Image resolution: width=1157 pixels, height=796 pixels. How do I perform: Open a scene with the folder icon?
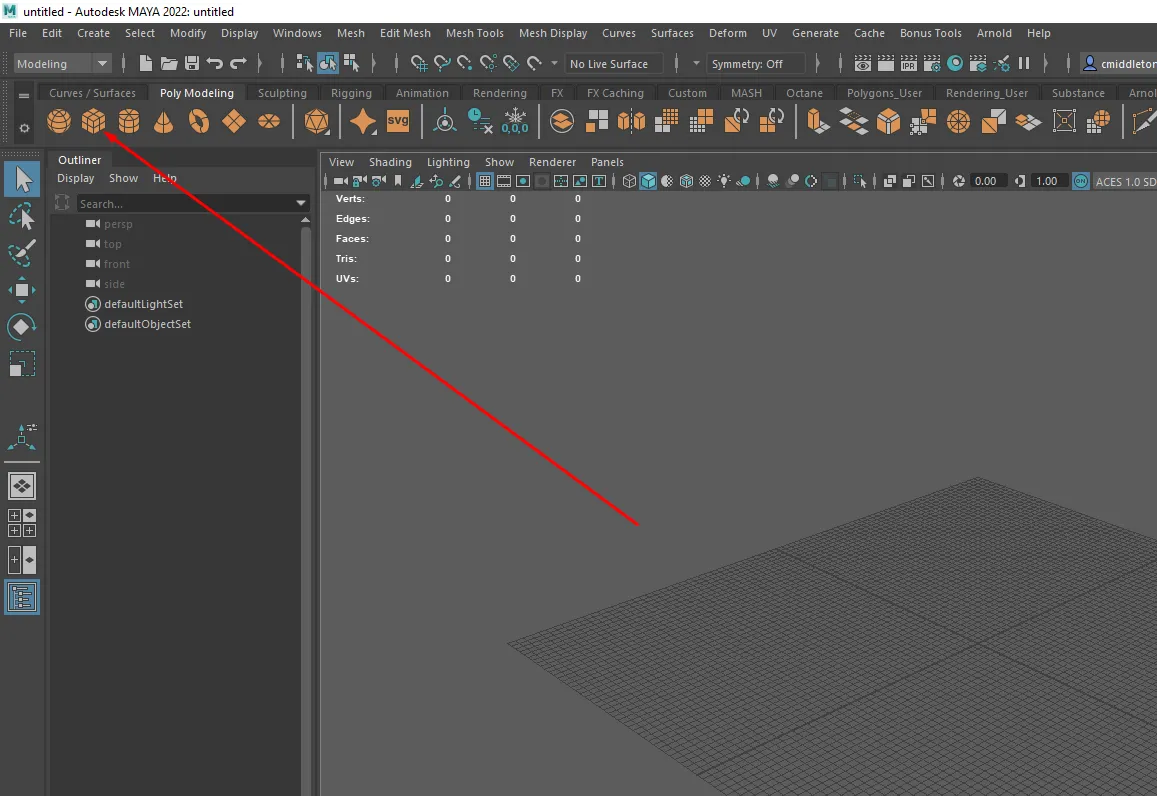click(x=169, y=63)
